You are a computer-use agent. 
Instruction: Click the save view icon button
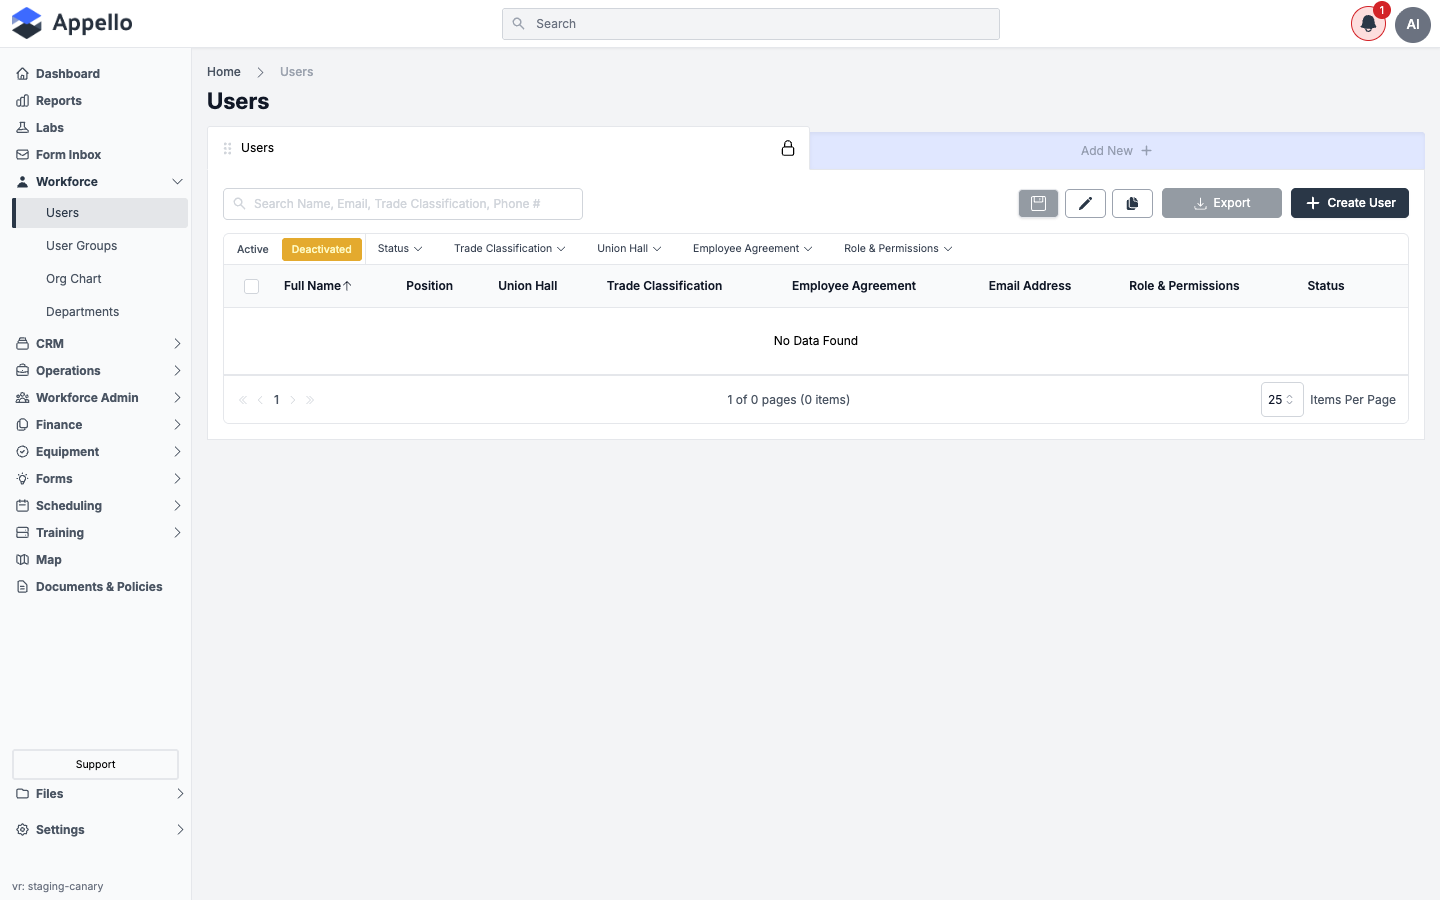pyautogui.click(x=1038, y=203)
